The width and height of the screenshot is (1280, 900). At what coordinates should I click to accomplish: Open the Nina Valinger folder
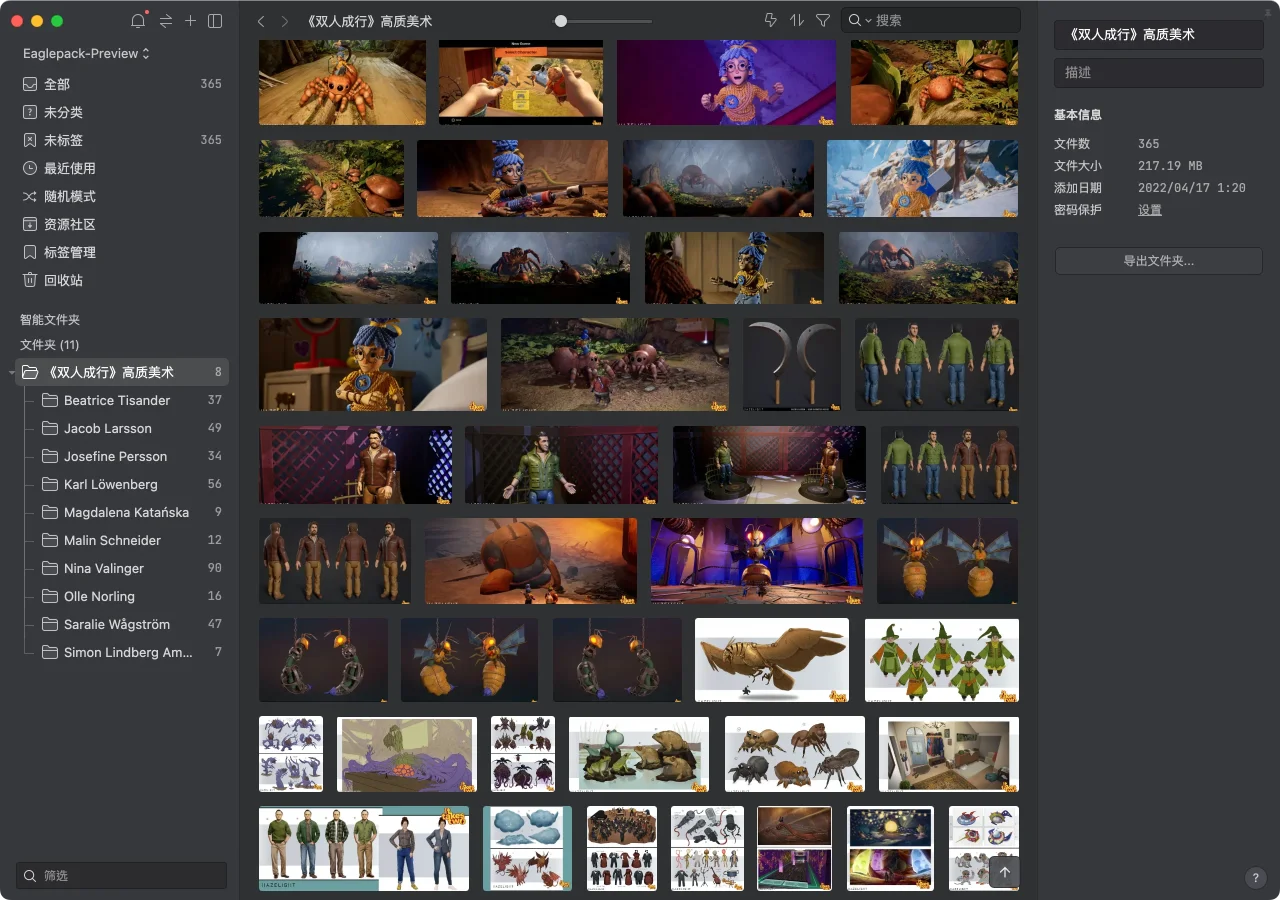pyautogui.click(x=130, y=568)
